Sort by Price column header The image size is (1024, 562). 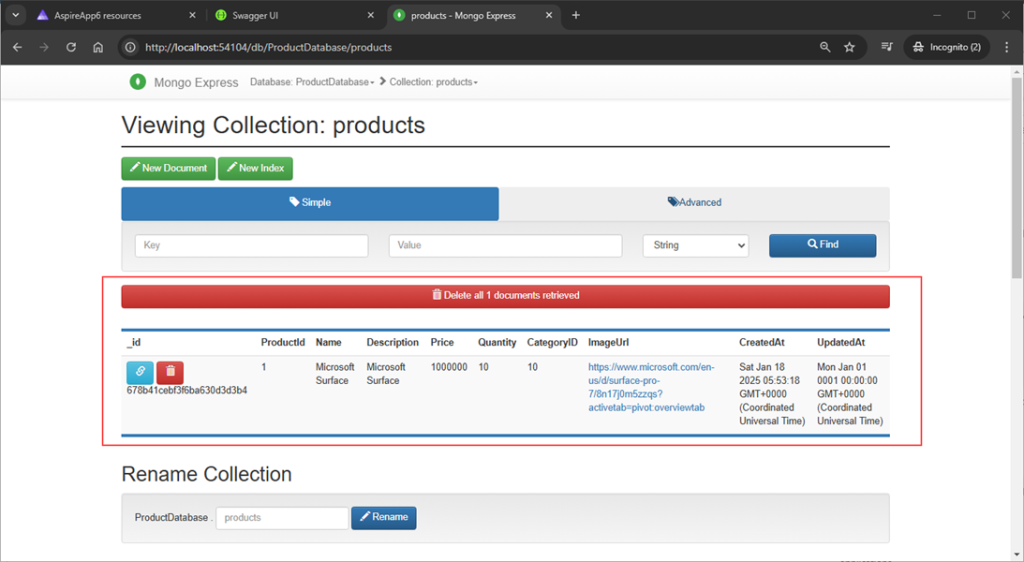point(442,343)
